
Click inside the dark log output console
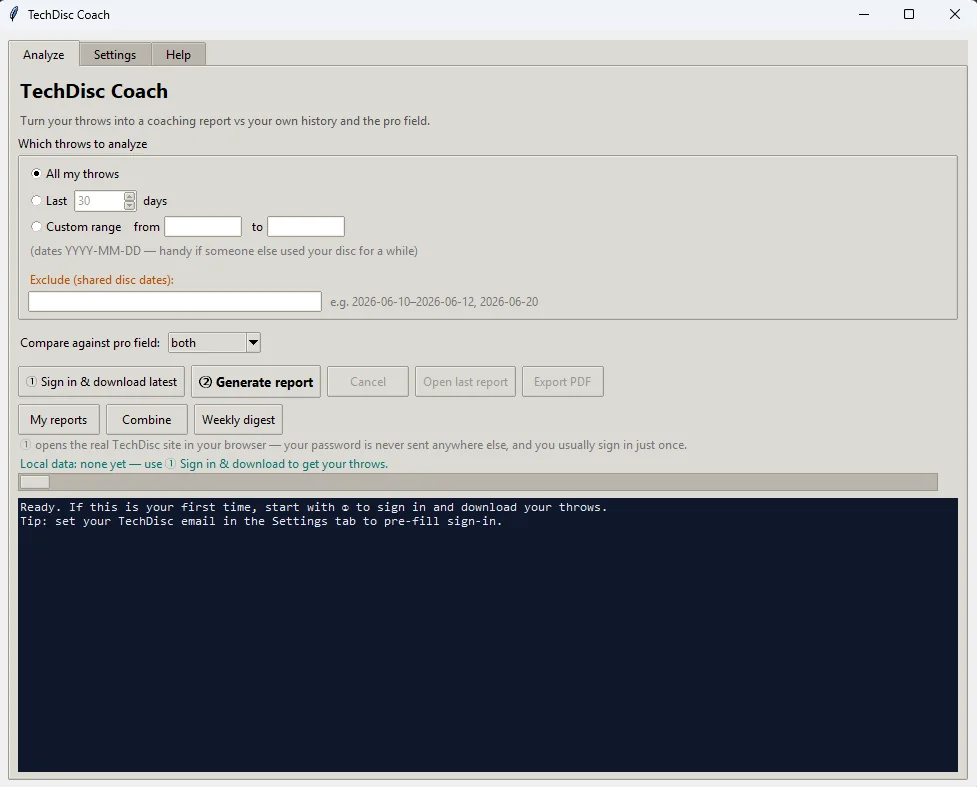(488, 634)
